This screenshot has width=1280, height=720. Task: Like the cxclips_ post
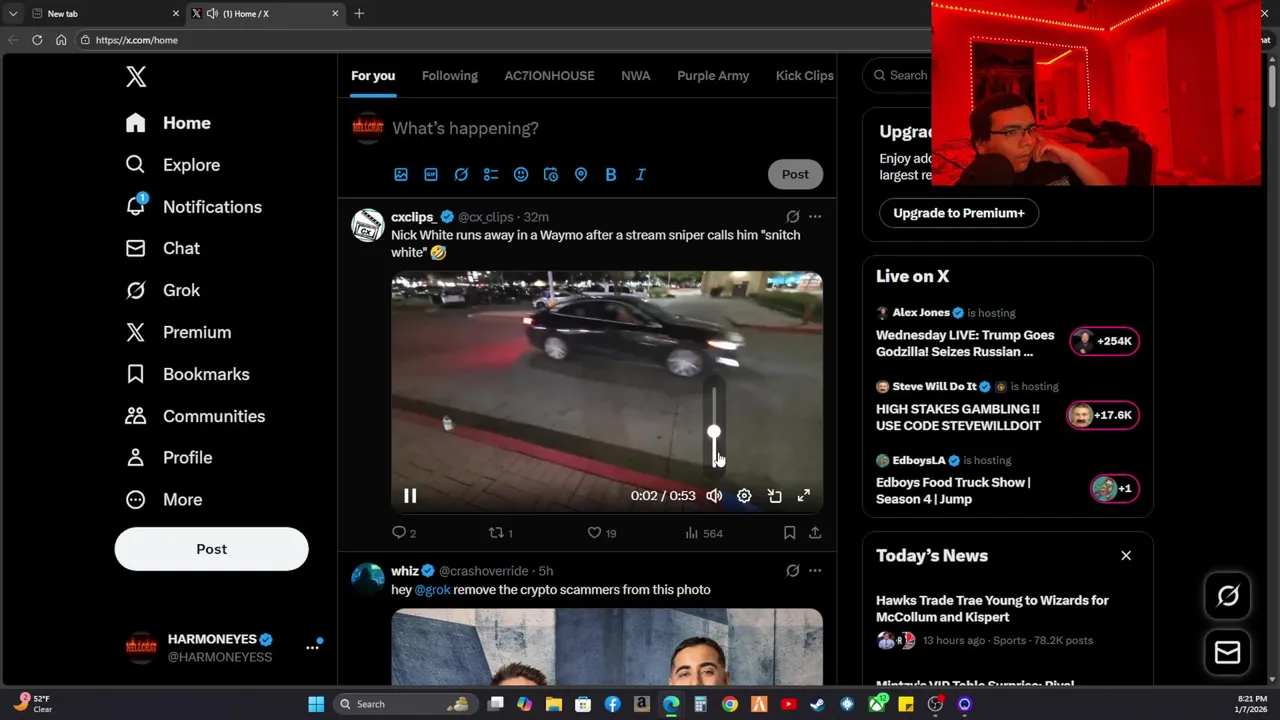(601, 533)
